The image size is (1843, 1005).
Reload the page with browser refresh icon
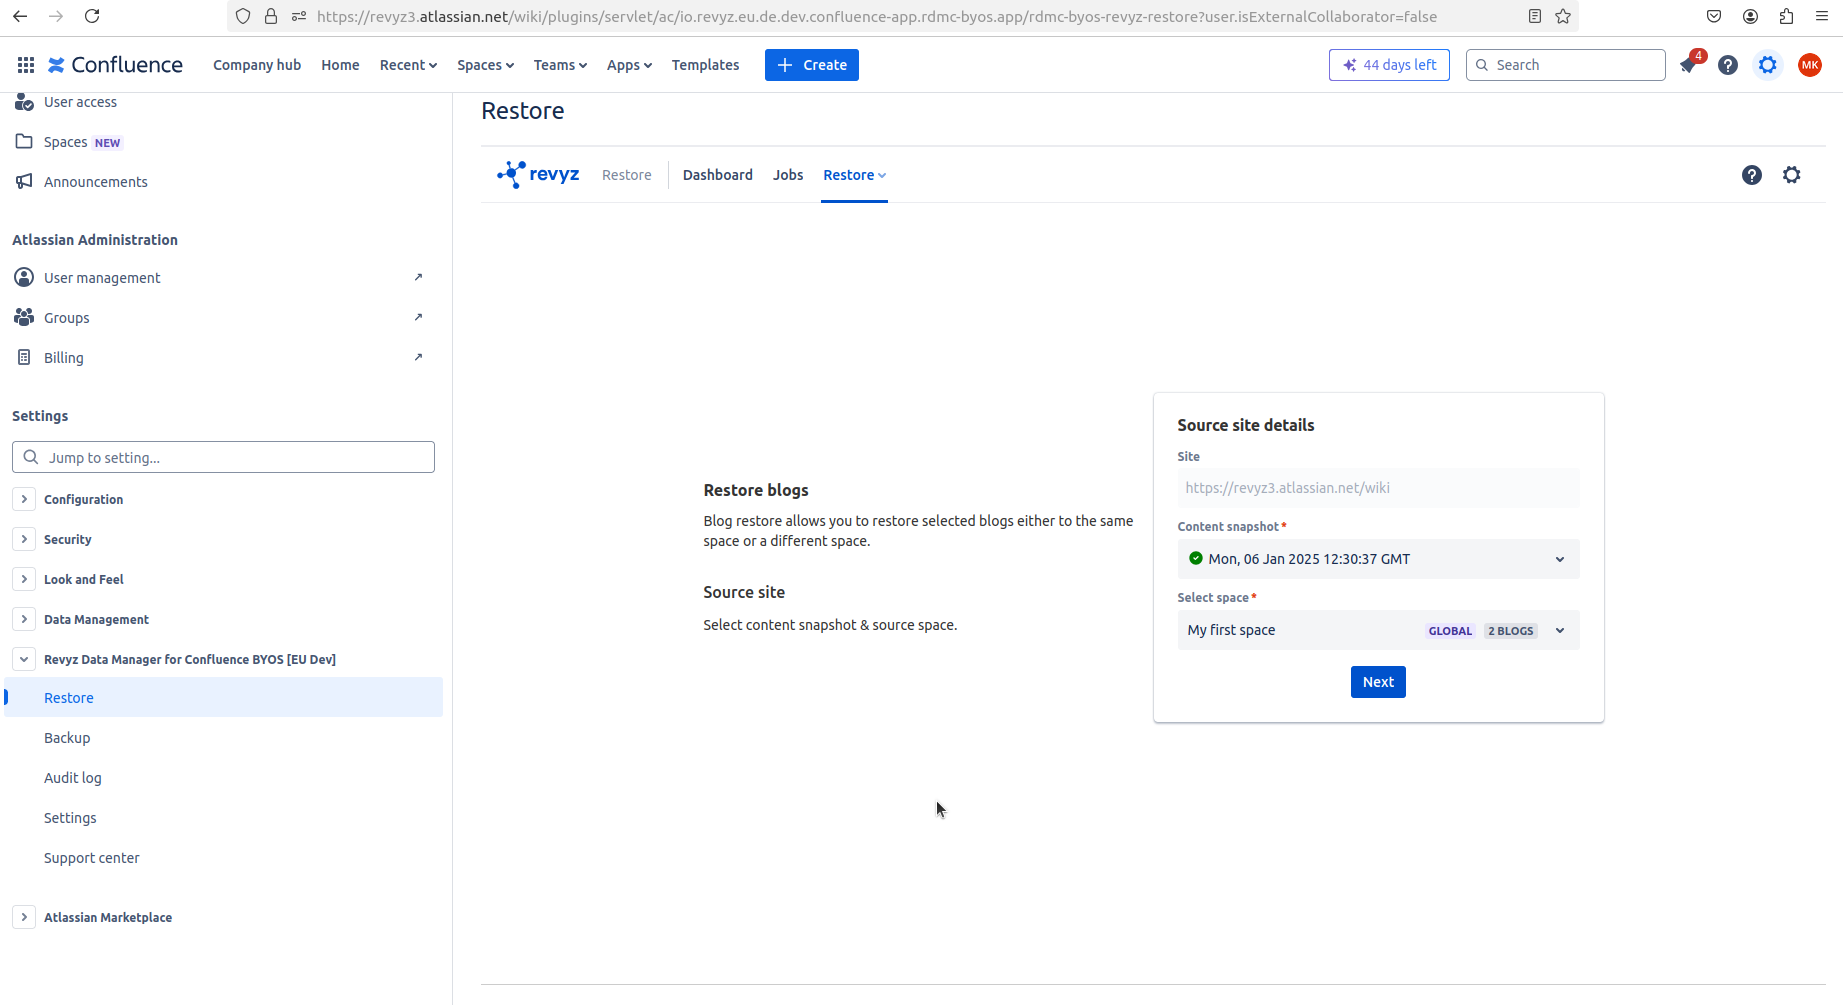pyautogui.click(x=92, y=16)
